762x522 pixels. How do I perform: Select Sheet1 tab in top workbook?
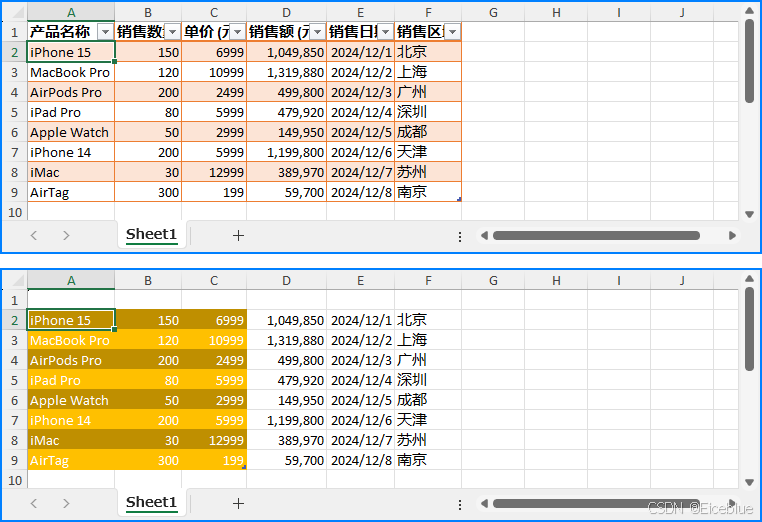pyautogui.click(x=151, y=235)
